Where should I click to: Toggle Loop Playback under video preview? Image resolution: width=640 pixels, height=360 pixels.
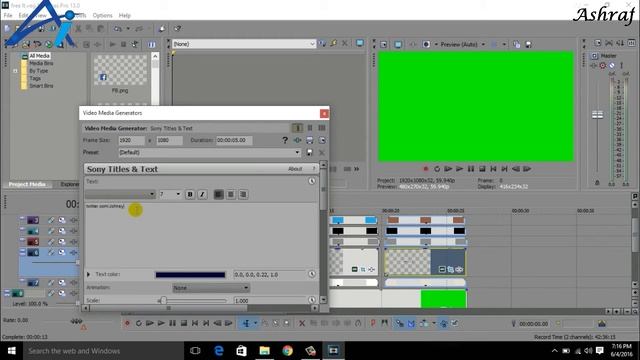coord(437,169)
